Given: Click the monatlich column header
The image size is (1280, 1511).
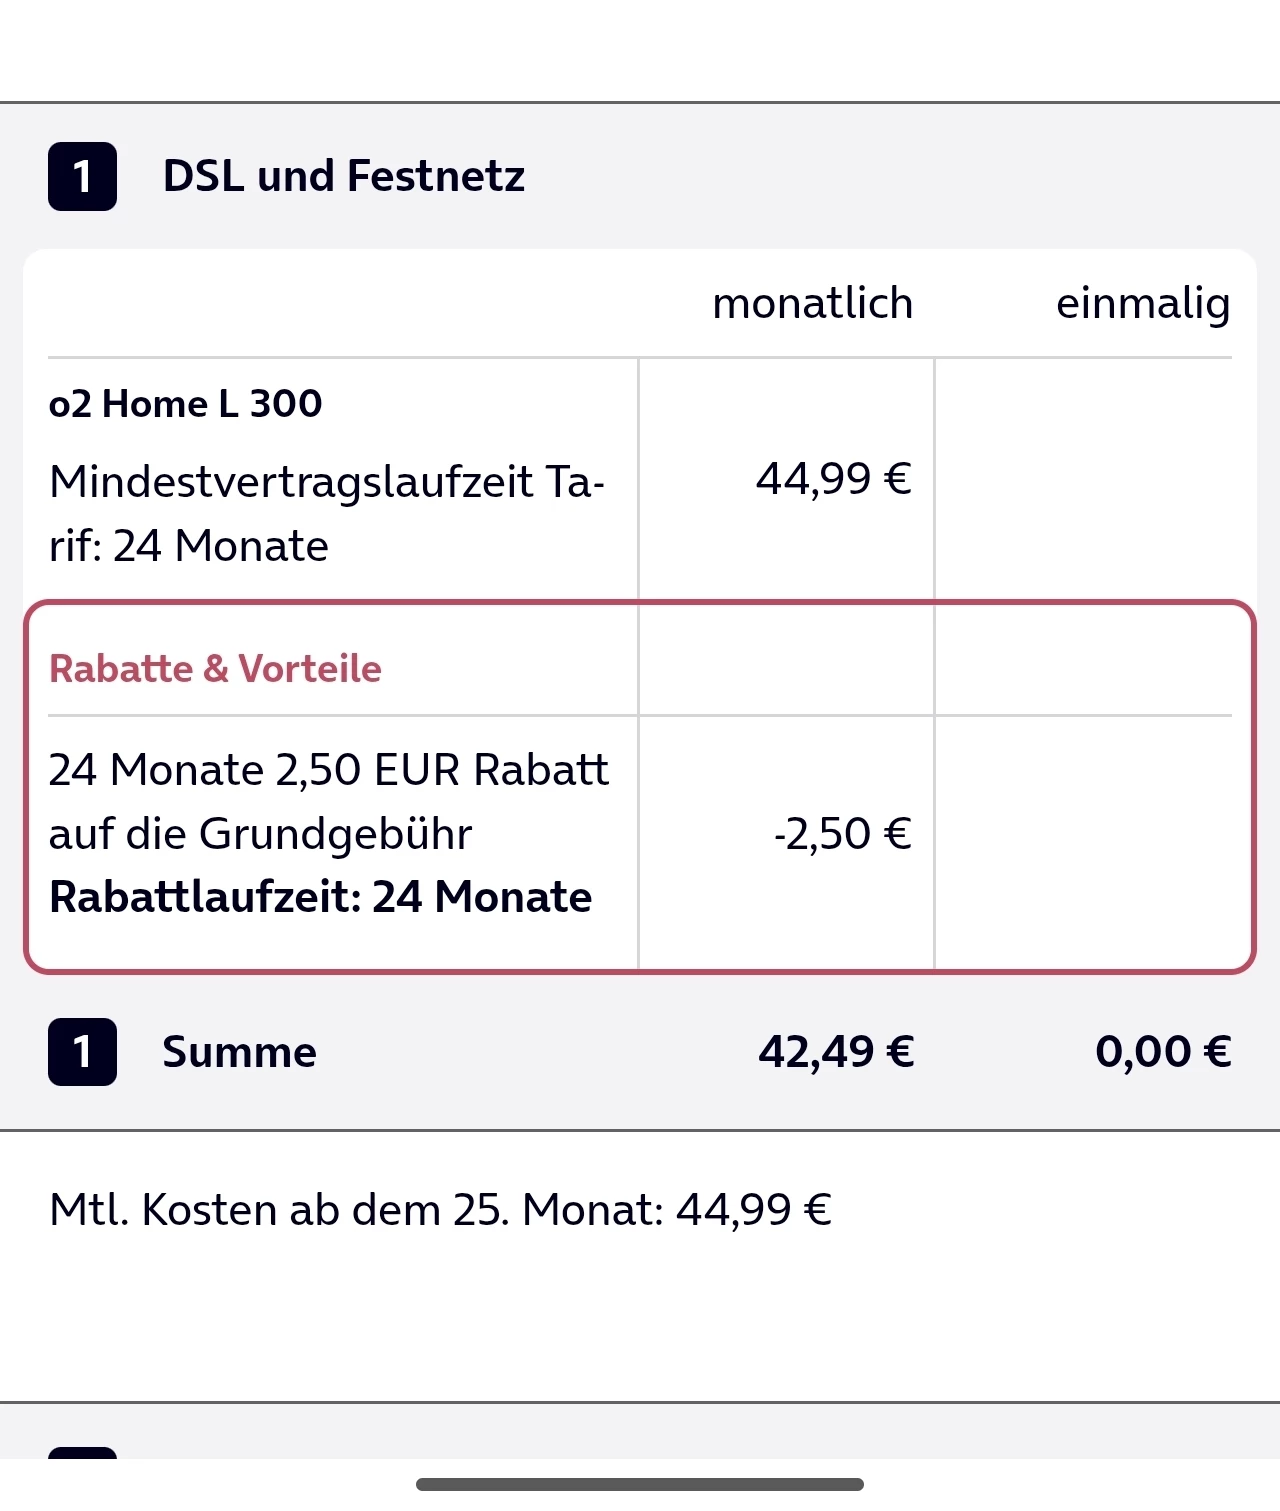Looking at the screenshot, I should click(x=812, y=303).
